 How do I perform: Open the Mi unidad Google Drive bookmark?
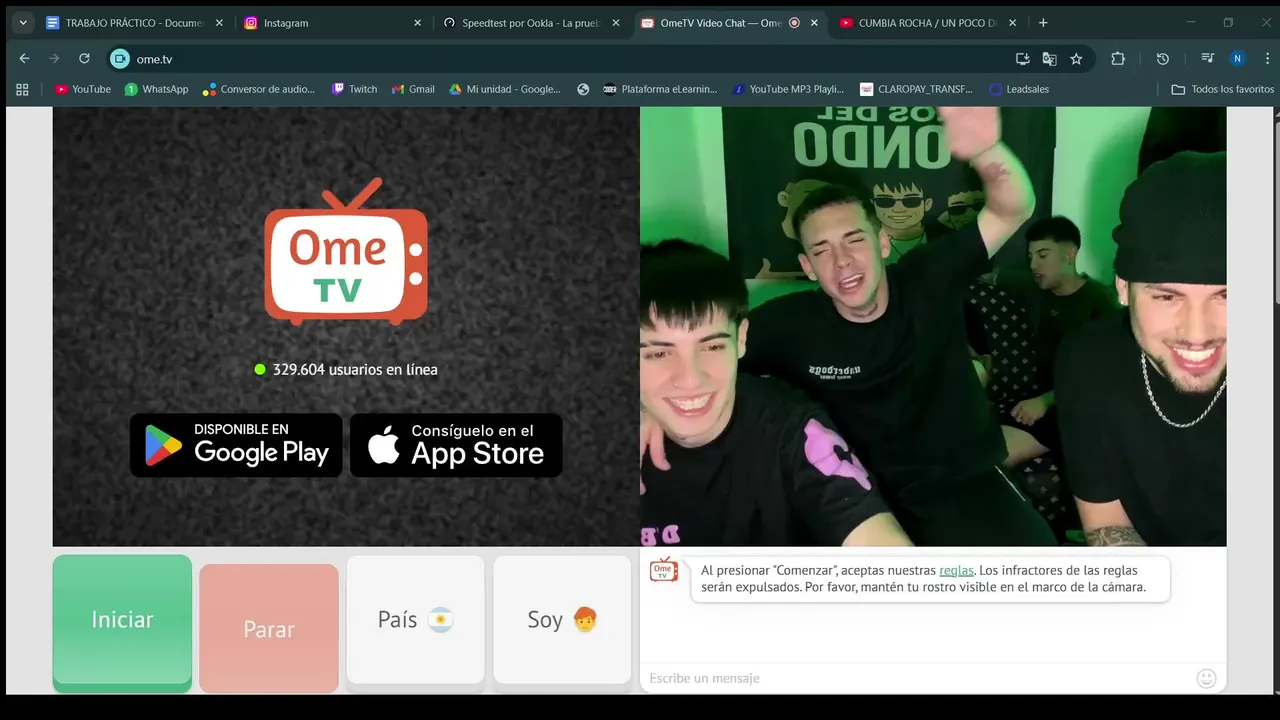pos(504,89)
